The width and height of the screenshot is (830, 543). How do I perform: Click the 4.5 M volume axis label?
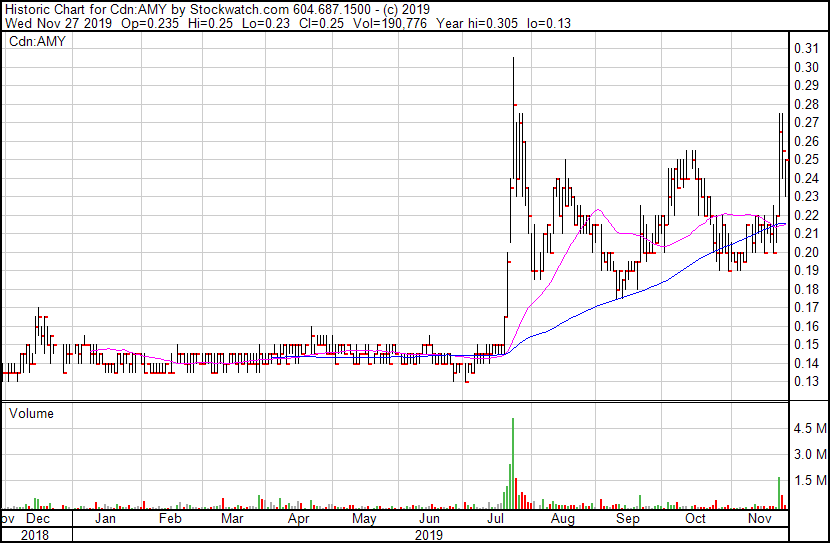click(810, 428)
